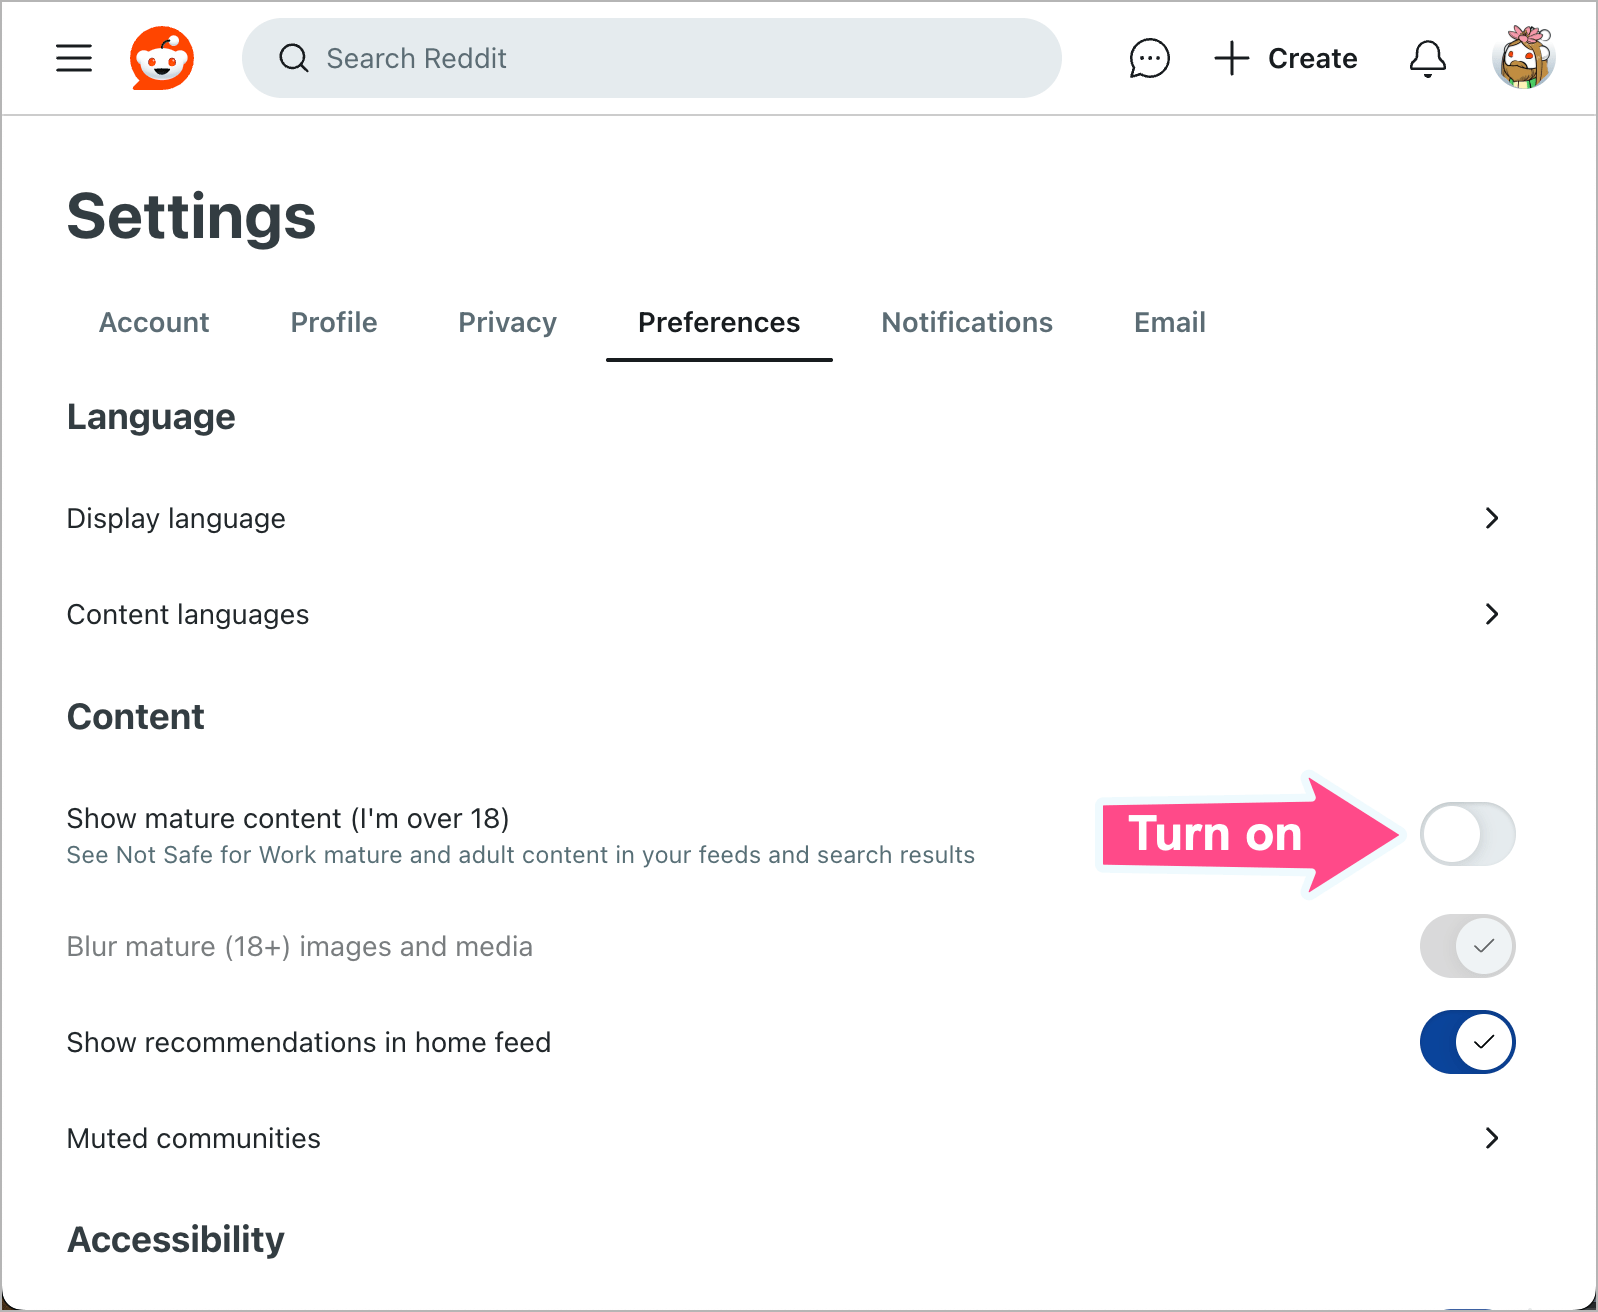Disable Show recommendations in home feed
The width and height of the screenshot is (1598, 1312).
click(x=1467, y=1042)
